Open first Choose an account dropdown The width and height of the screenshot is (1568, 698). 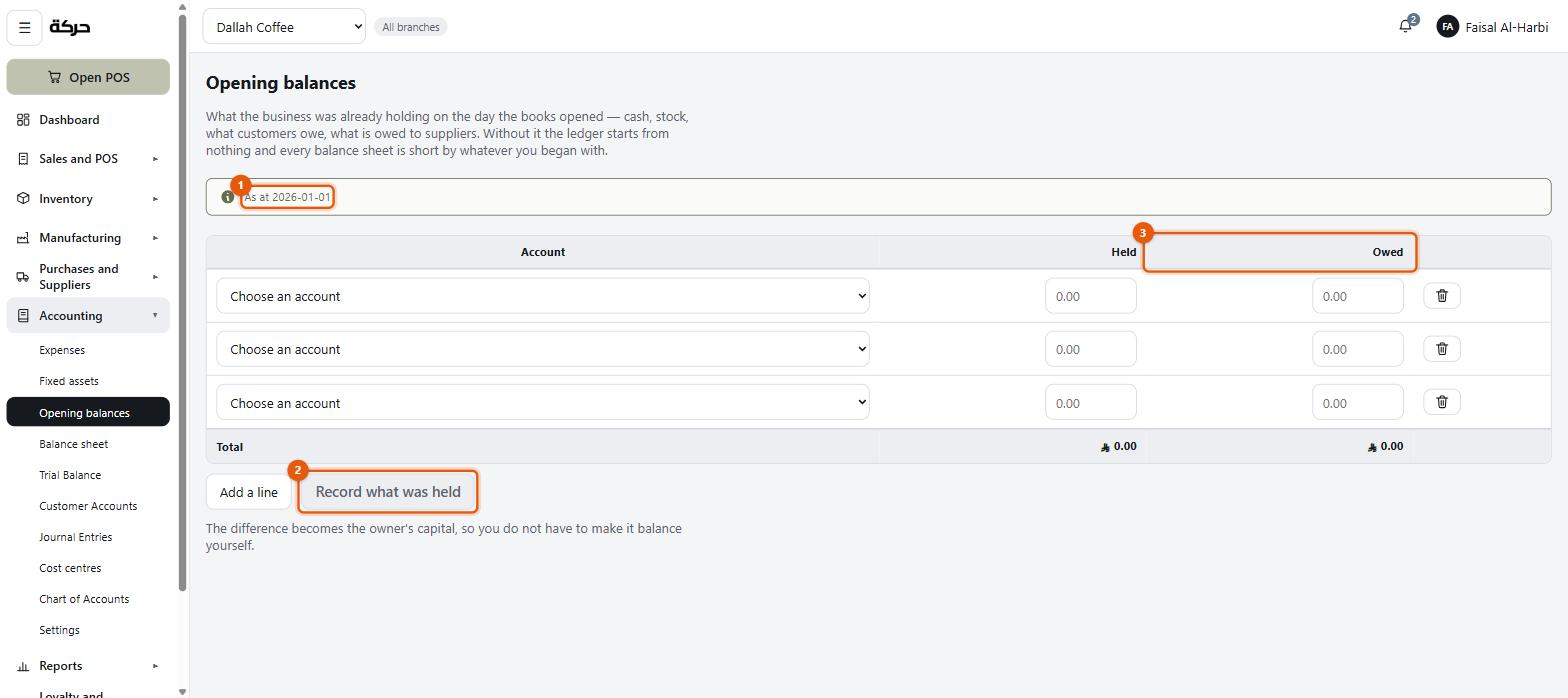click(x=543, y=295)
